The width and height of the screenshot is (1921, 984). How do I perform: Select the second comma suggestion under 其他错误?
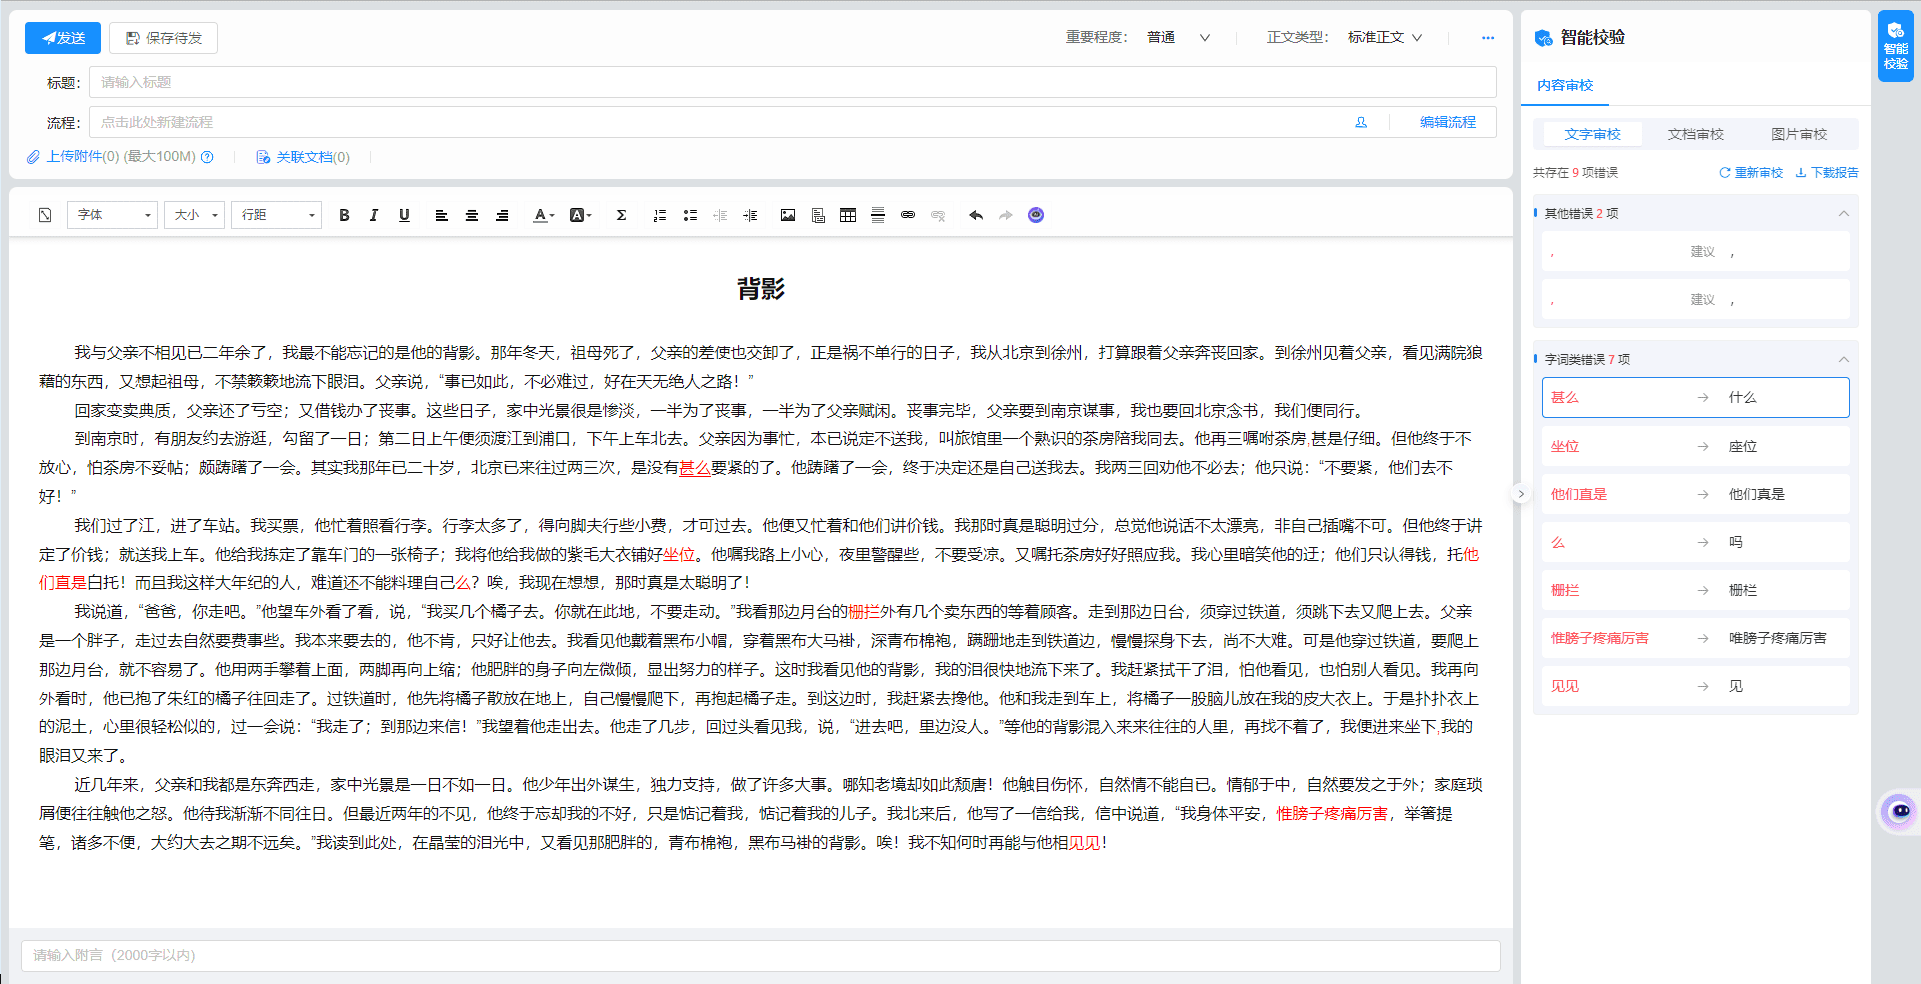point(1696,300)
